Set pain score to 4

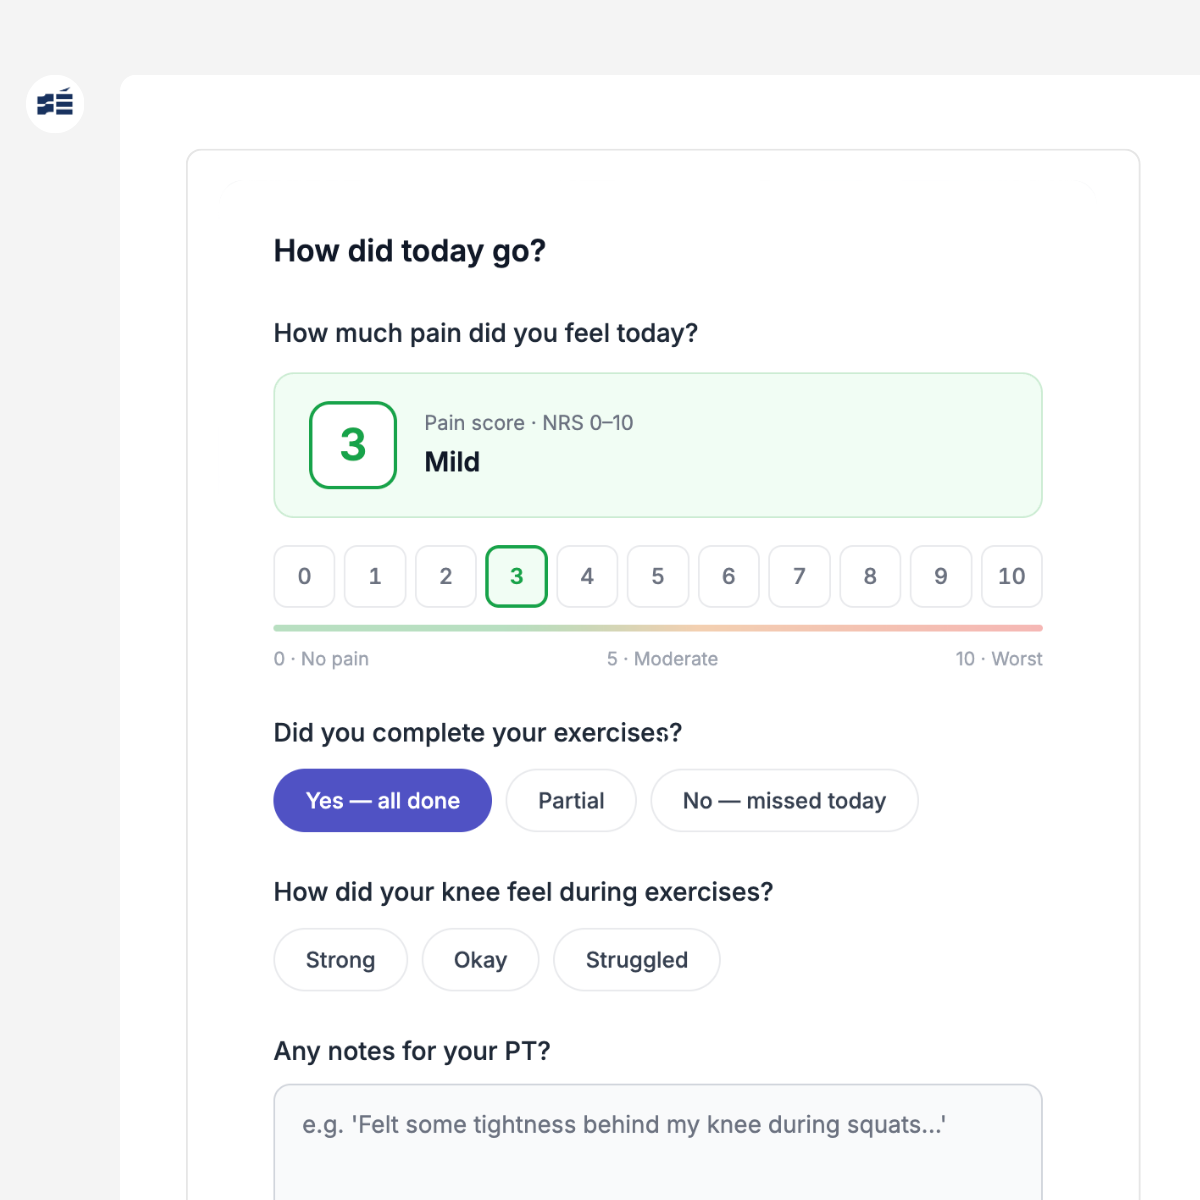(587, 576)
